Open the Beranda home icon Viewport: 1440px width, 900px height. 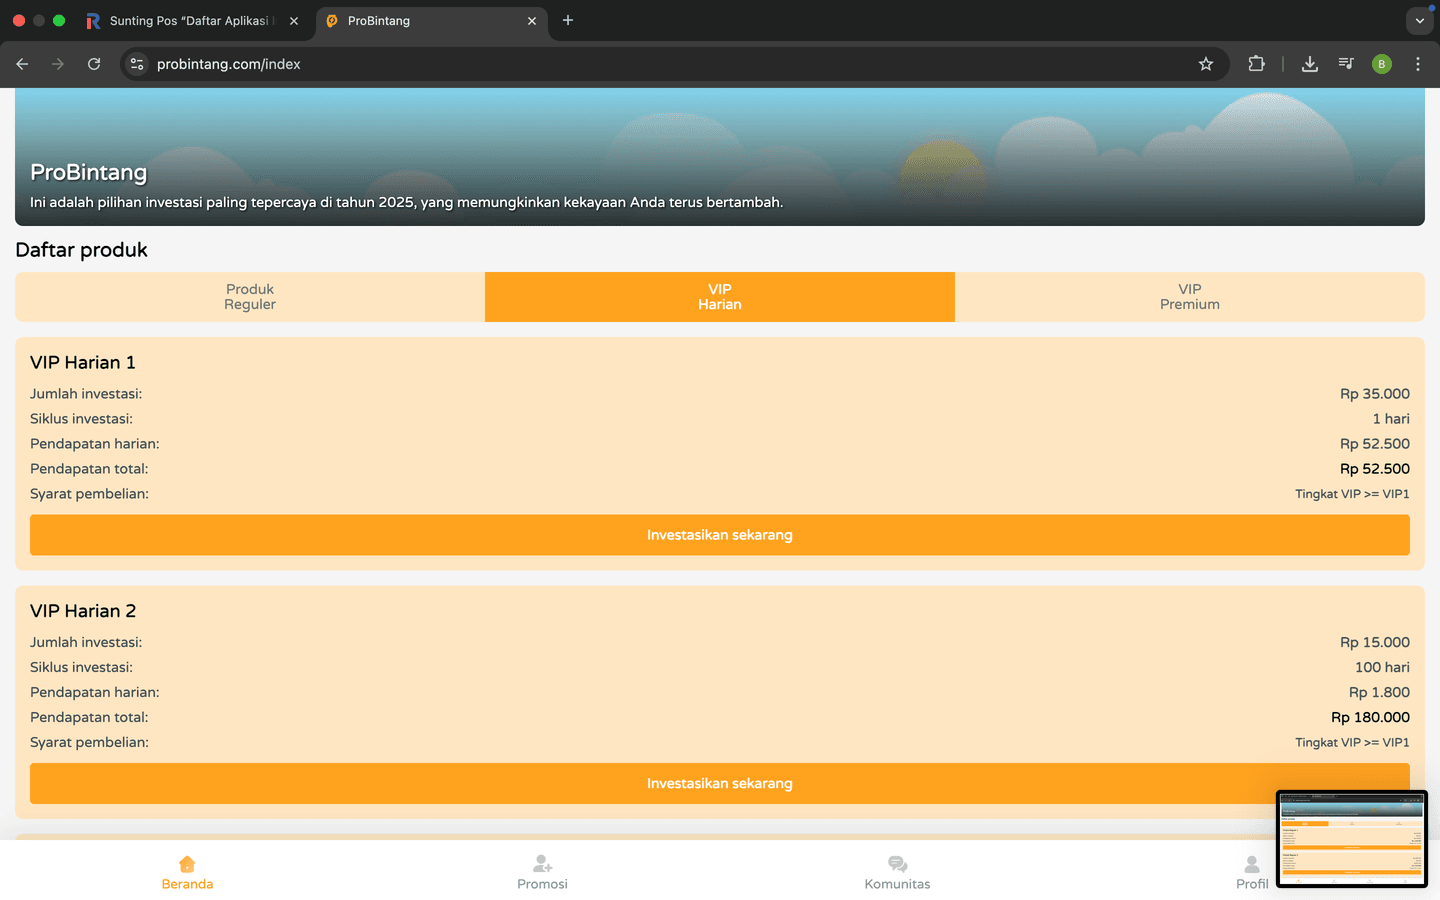tap(187, 864)
